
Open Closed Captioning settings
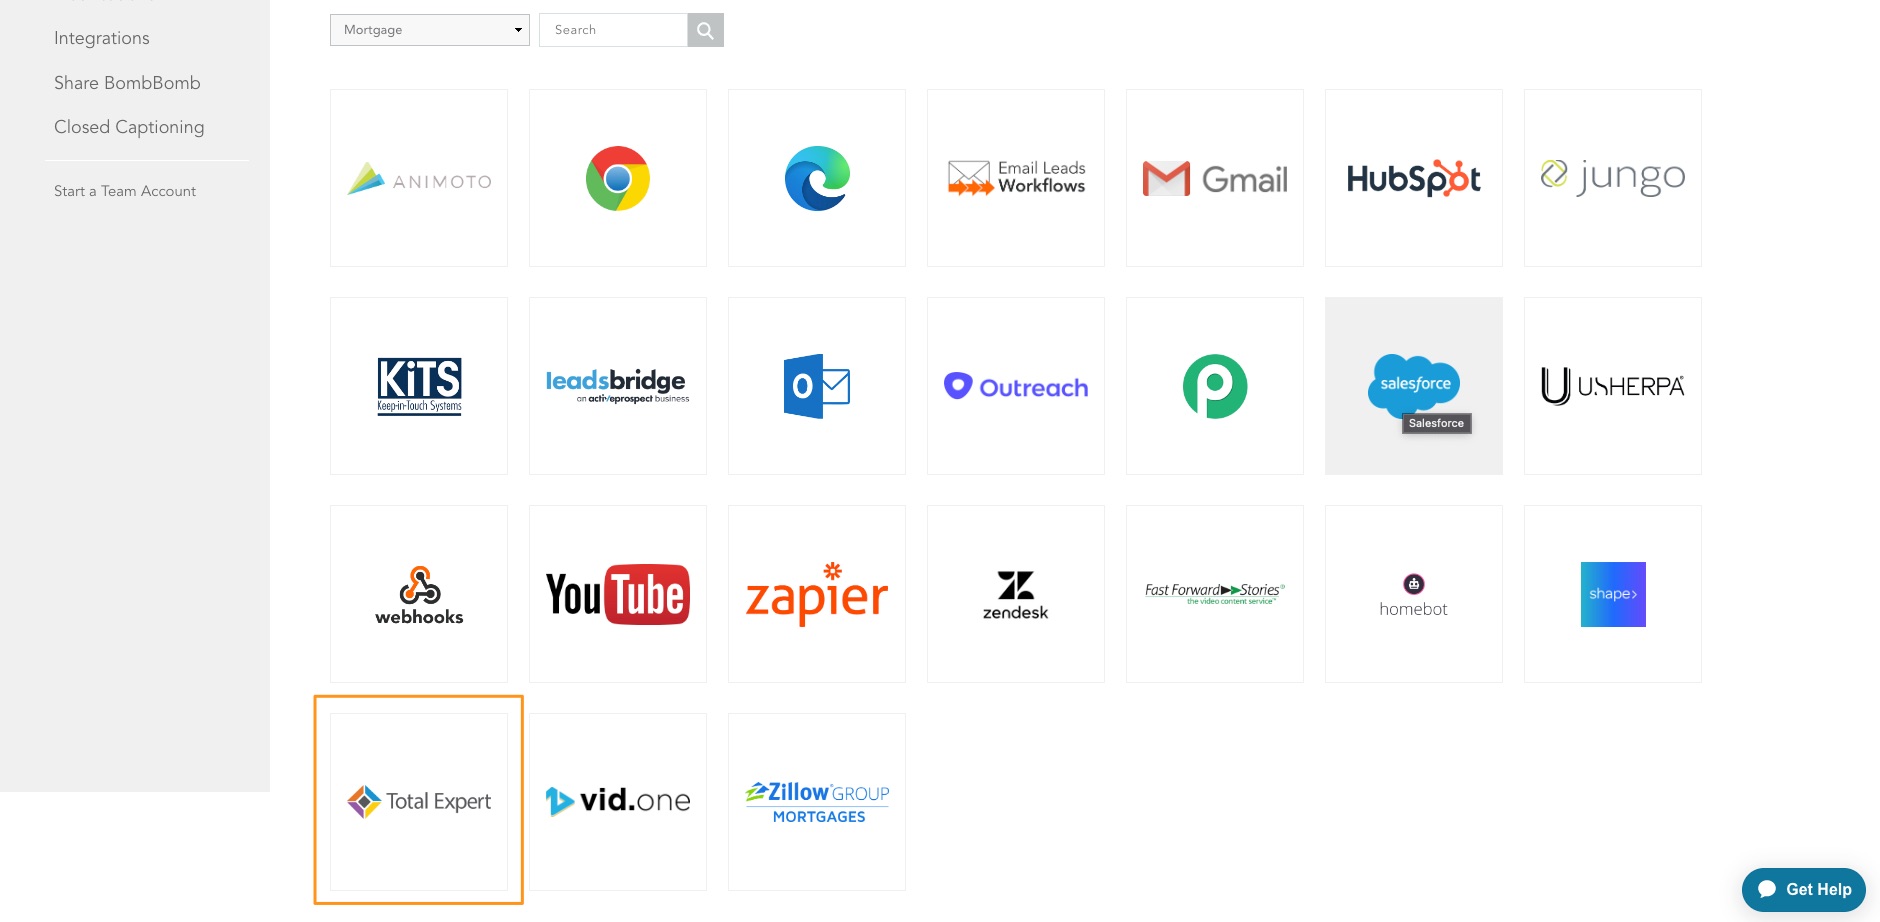[x=129, y=127]
